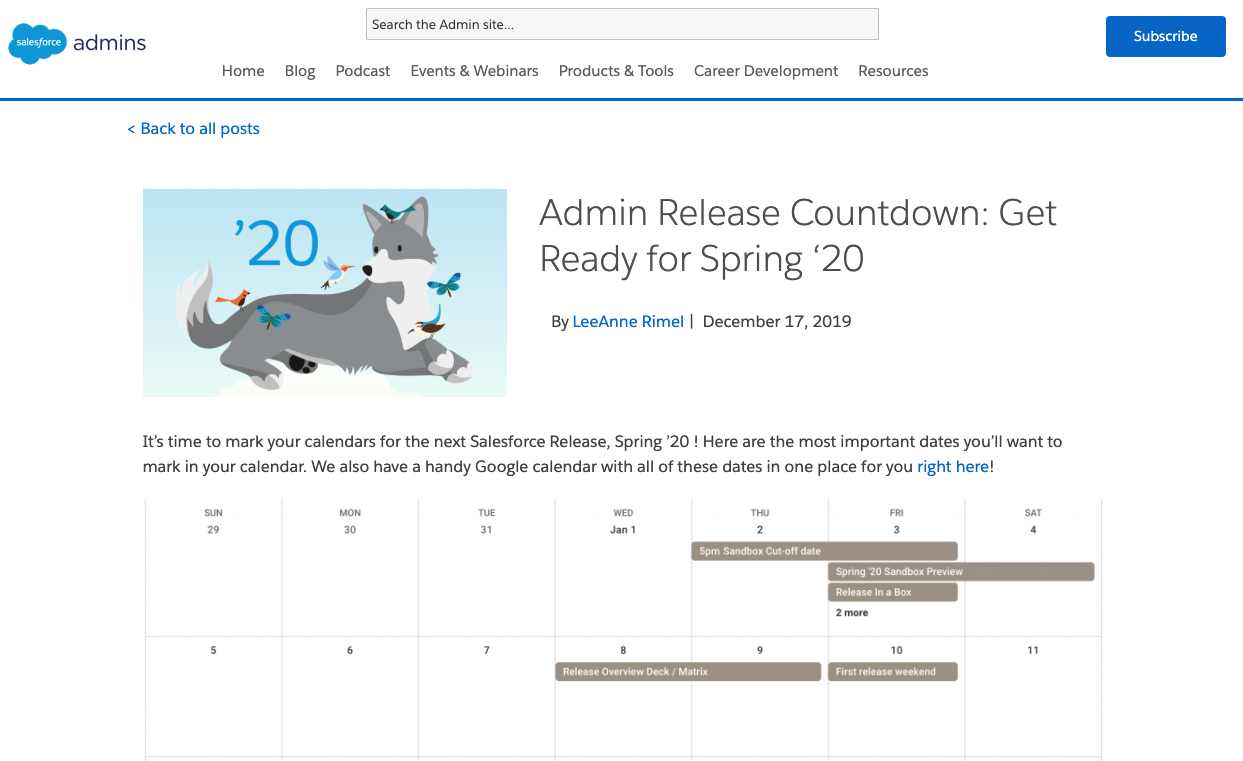
Task: Click the December 17, 2019 date
Action: point(777,321)
